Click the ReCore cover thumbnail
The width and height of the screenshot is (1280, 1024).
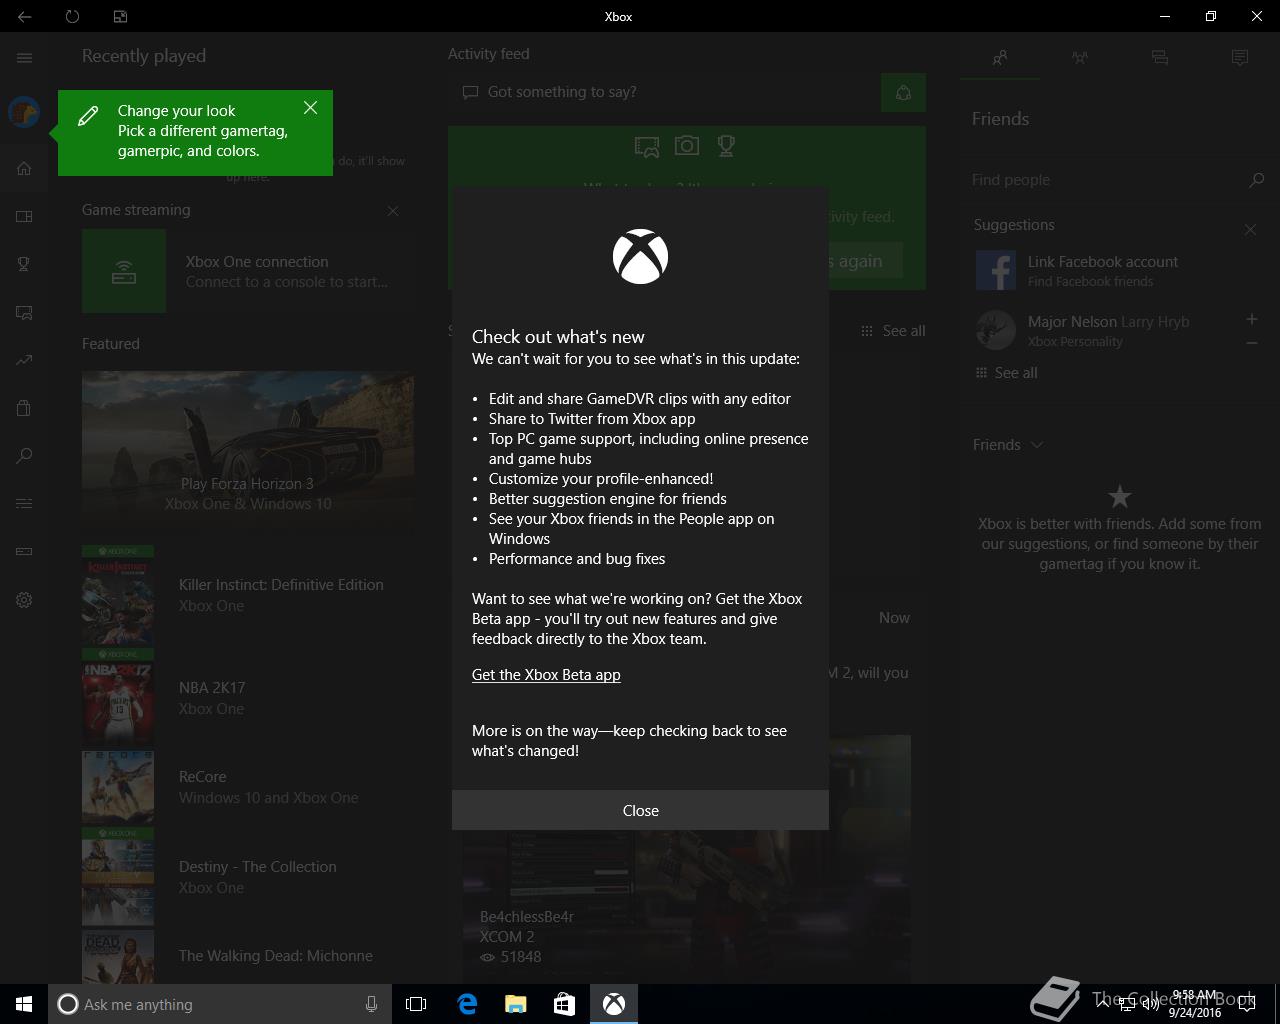118,787
